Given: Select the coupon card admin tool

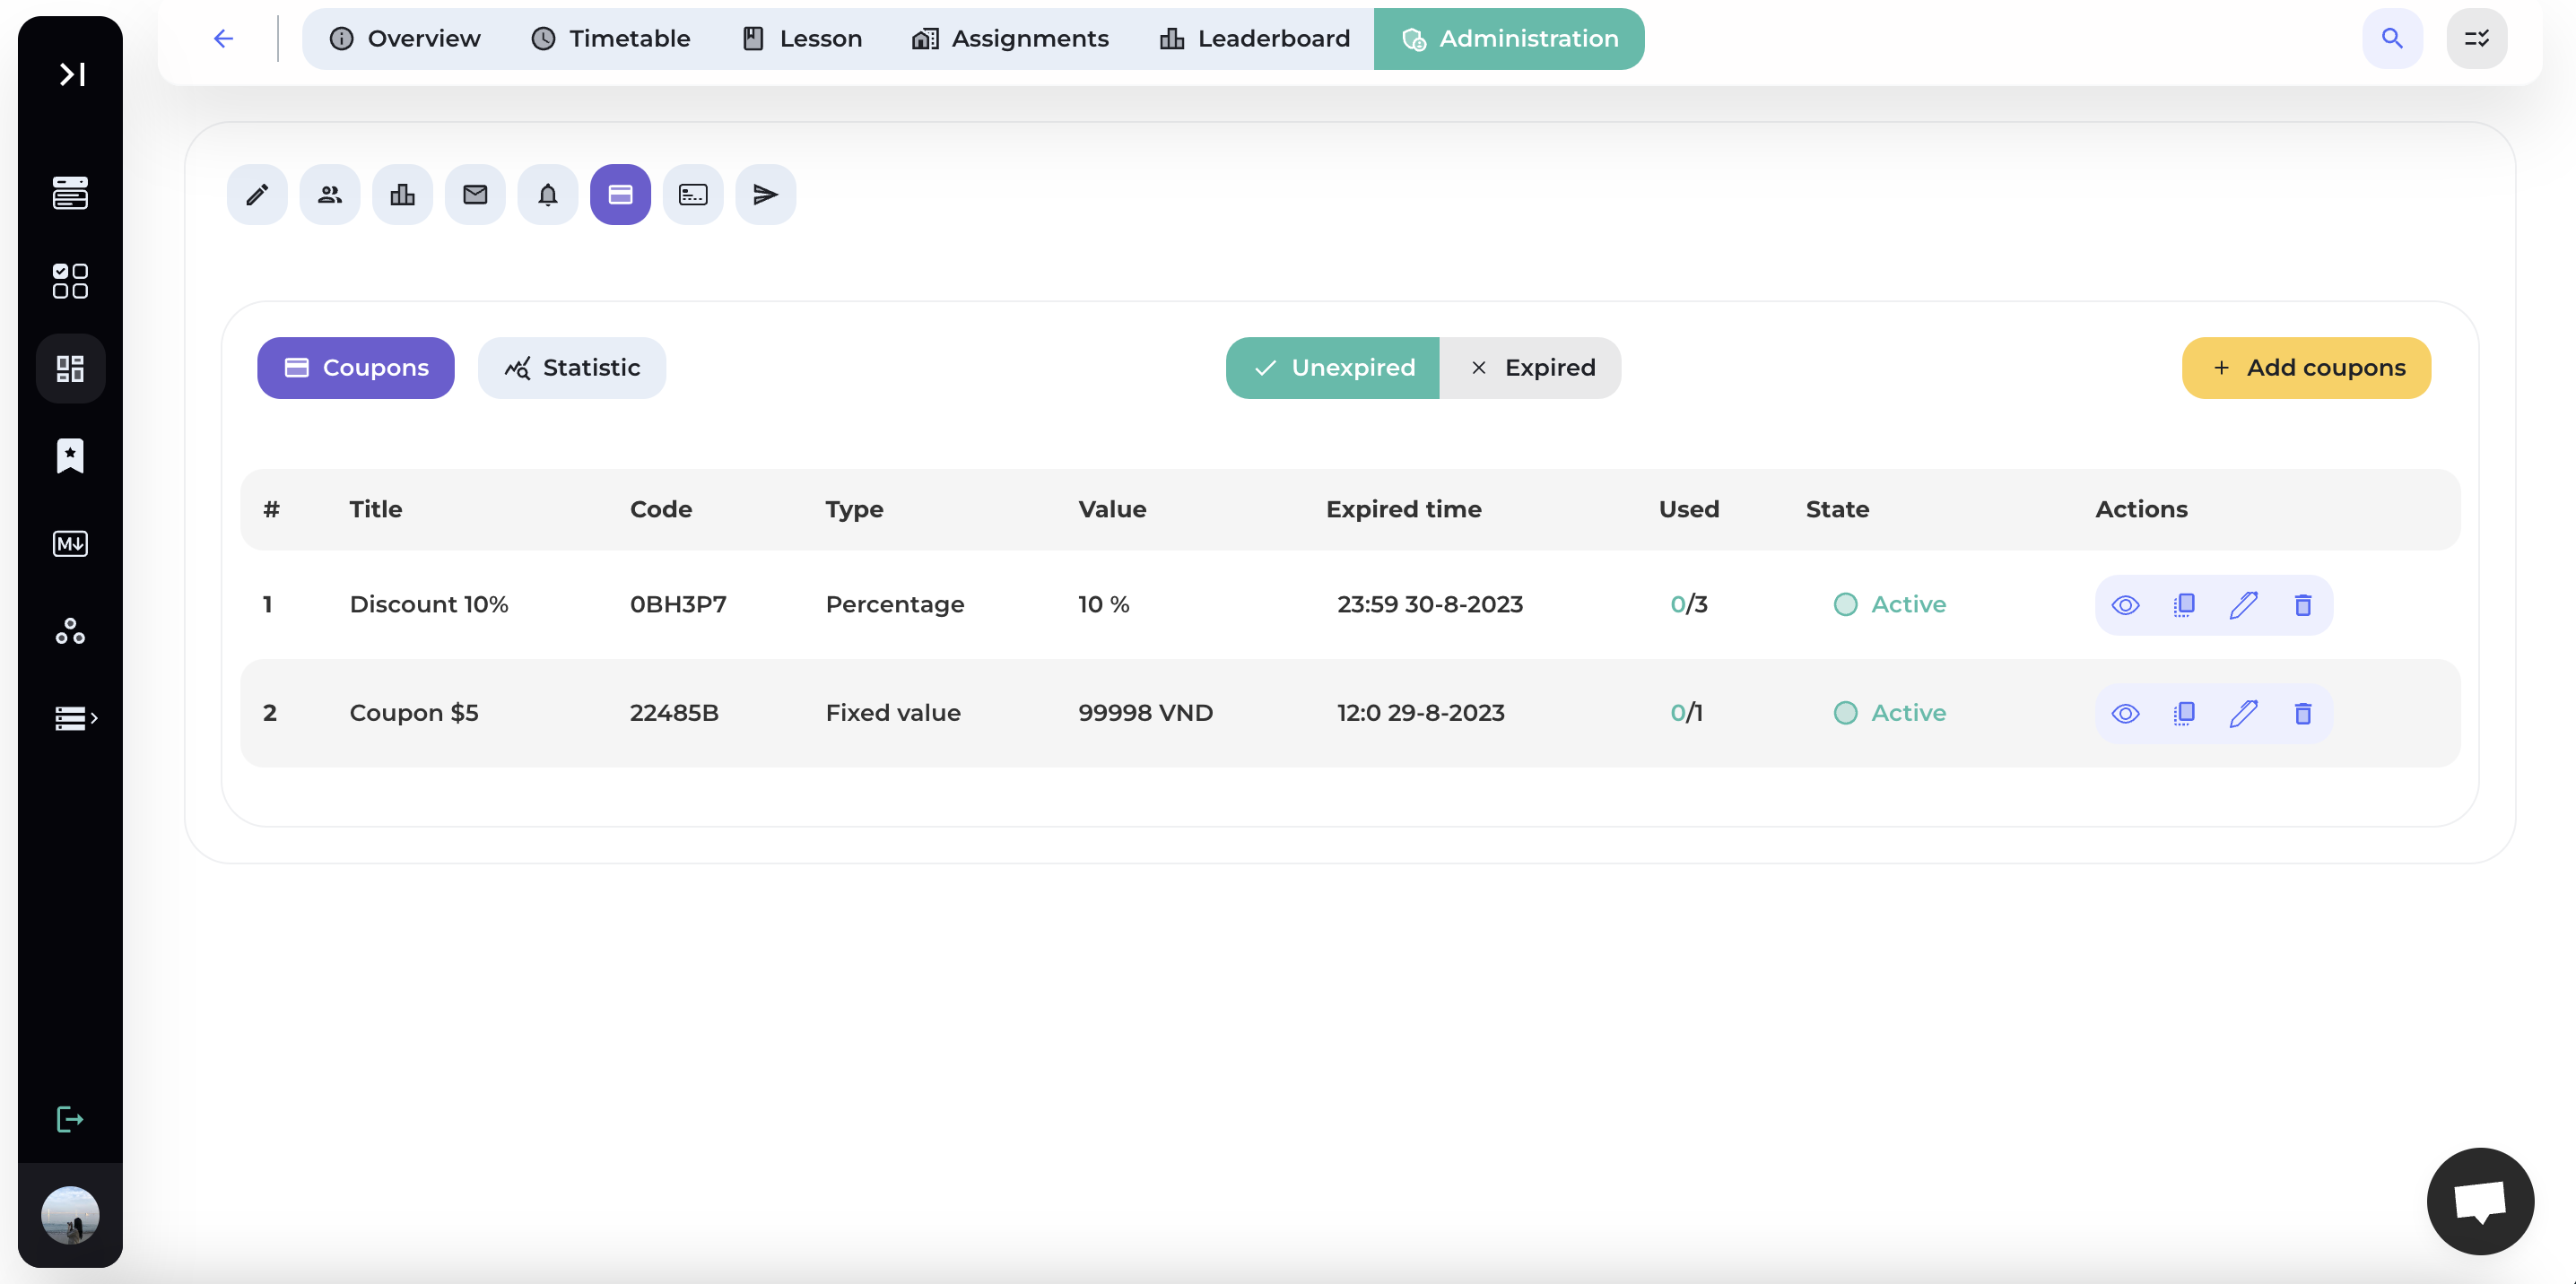Looking at the screenshot, I should (x=620, y=195).
